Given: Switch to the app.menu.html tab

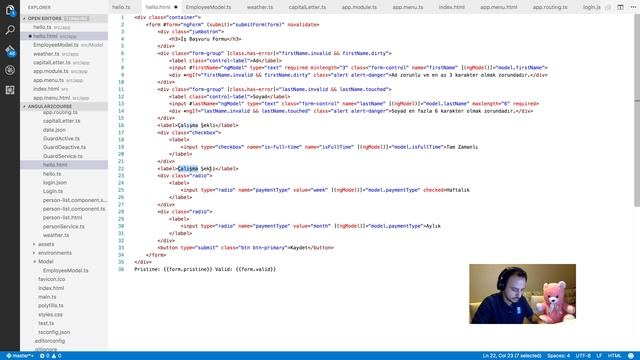Looking at the screenshot, I should 498,7.
